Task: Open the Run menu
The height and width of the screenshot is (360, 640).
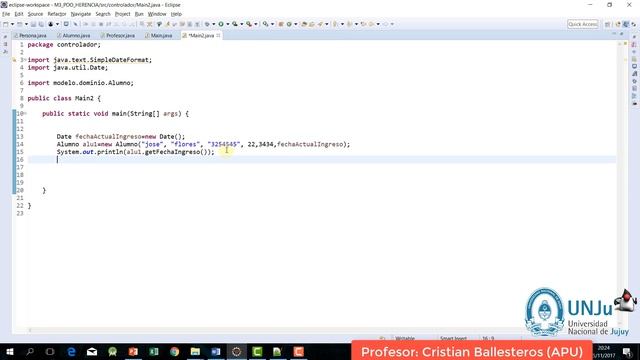Action: [139, 14]
